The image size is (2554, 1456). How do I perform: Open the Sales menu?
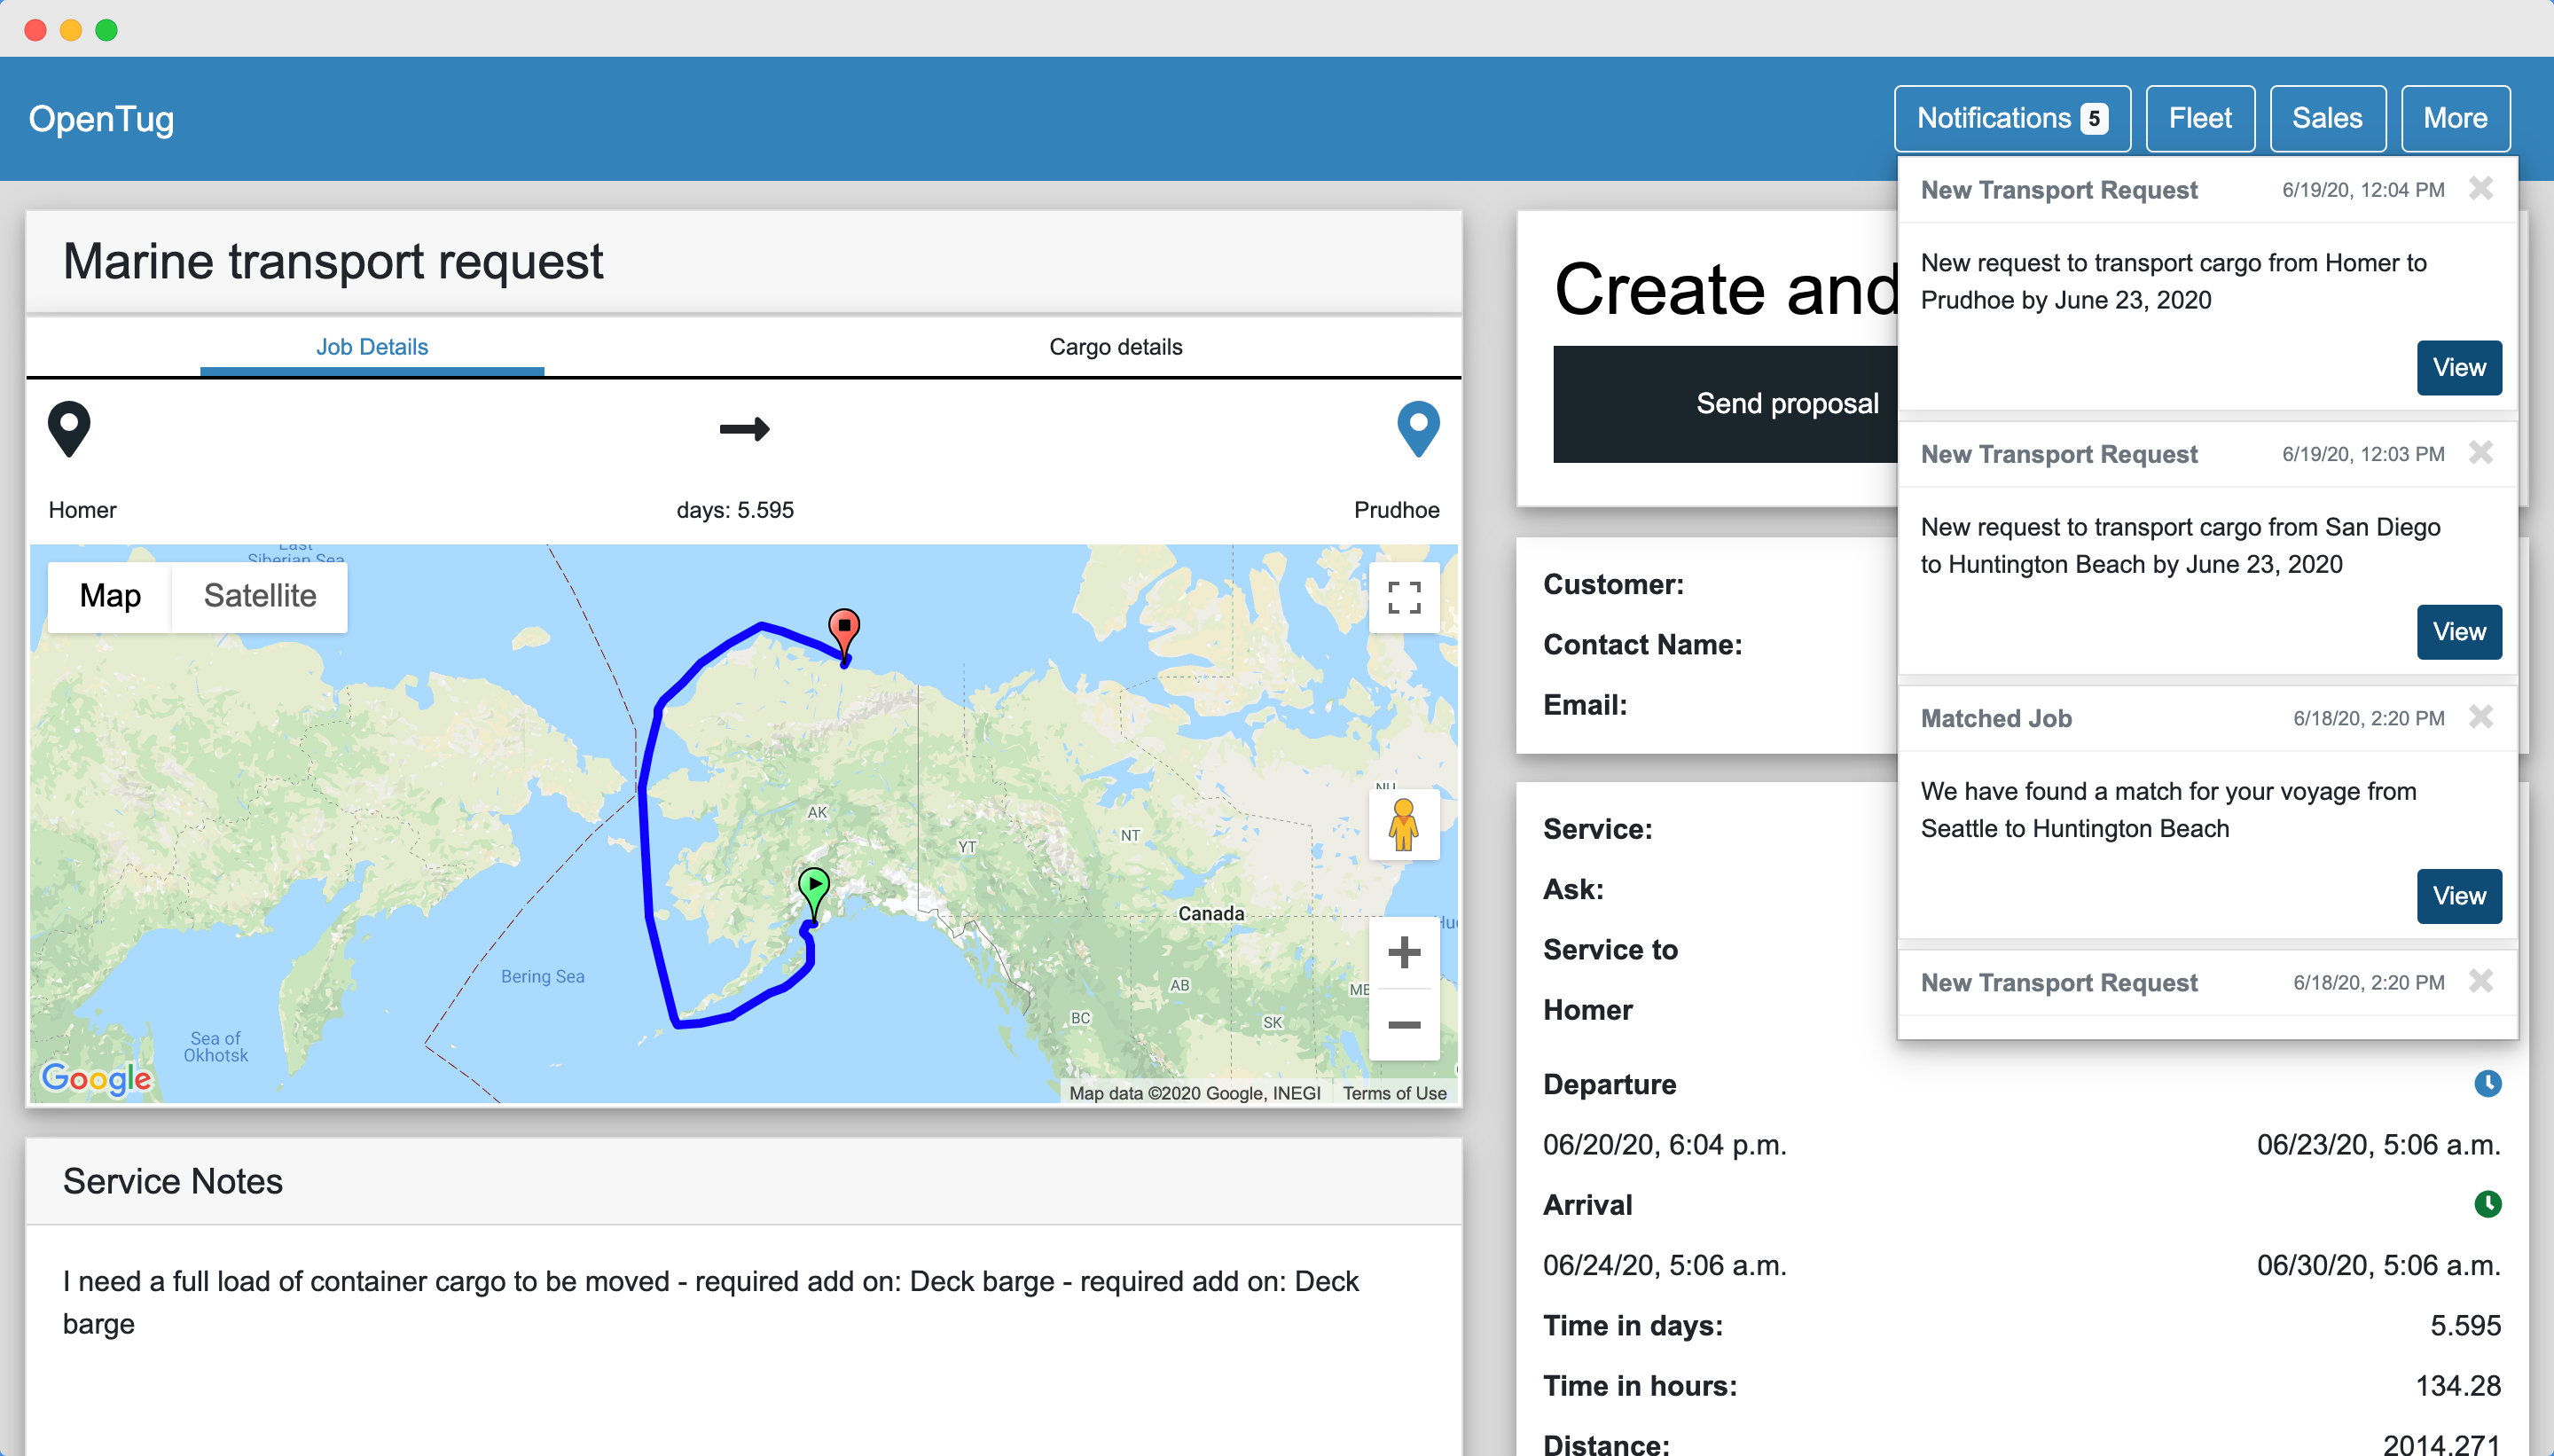point(2327,118)
